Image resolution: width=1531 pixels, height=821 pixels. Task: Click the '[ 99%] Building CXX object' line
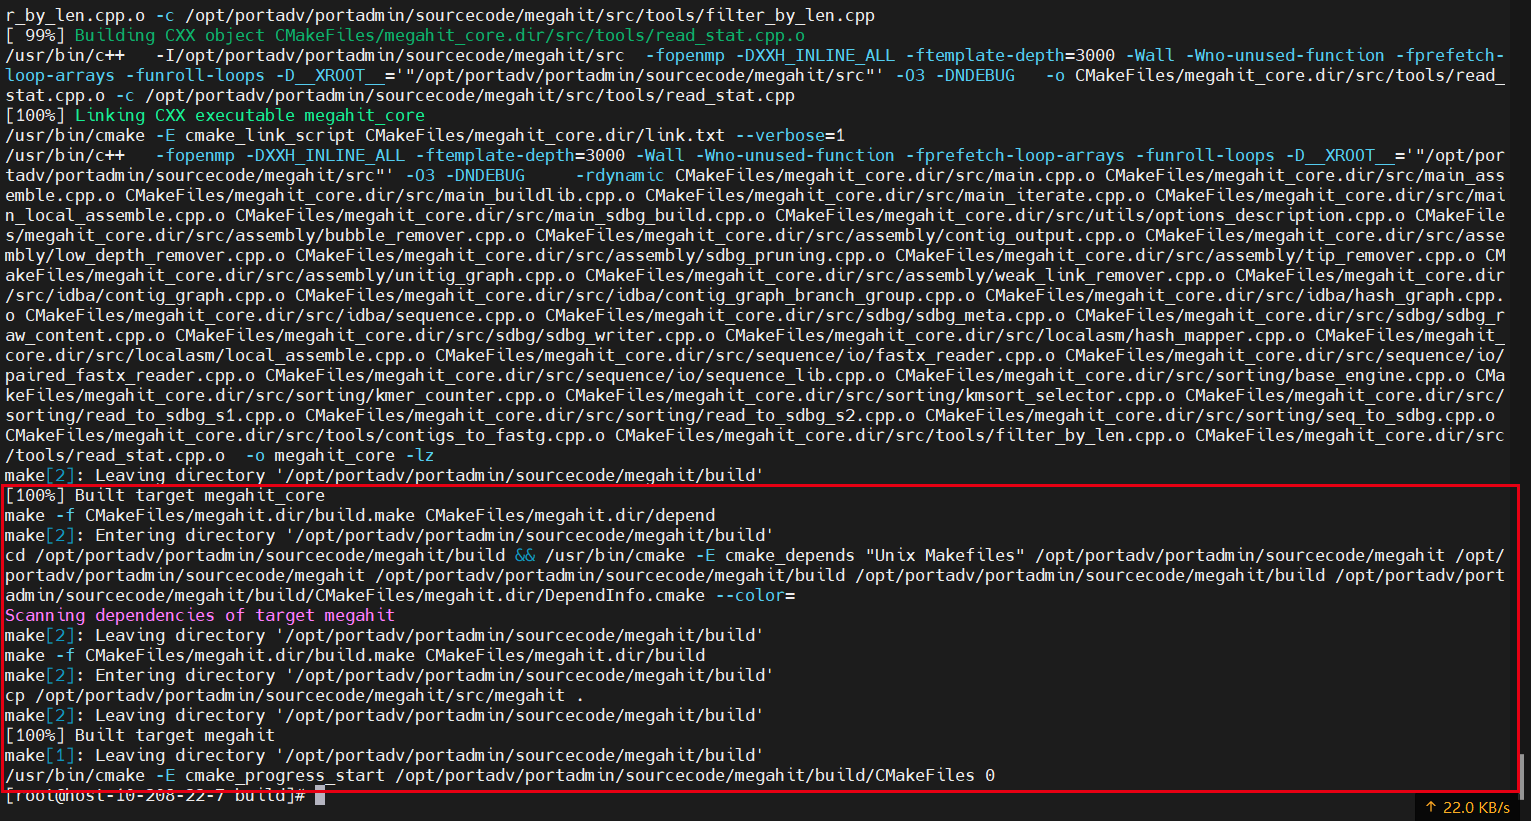click(x=405, y=35)
